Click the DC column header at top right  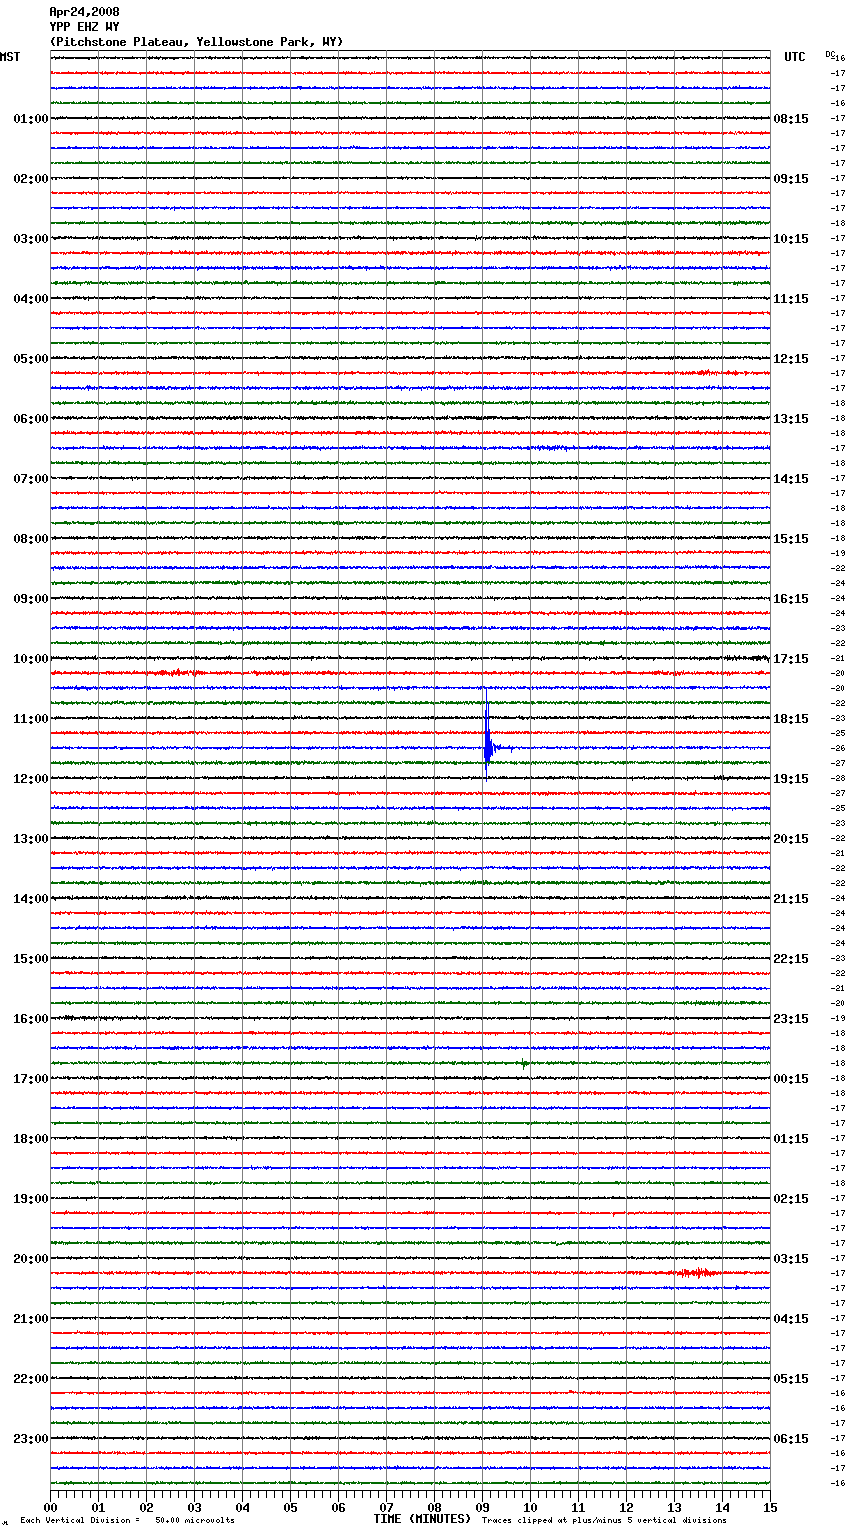coord(830,54)
